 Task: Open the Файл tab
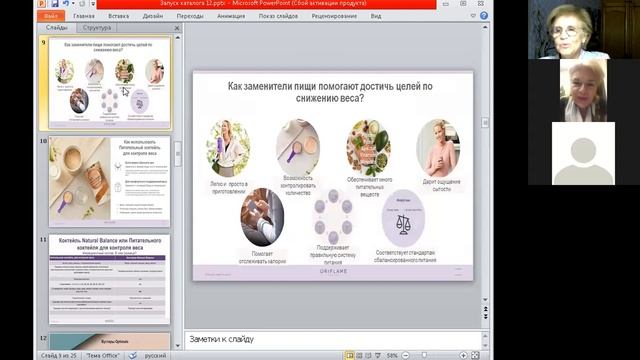click(51, 16)
